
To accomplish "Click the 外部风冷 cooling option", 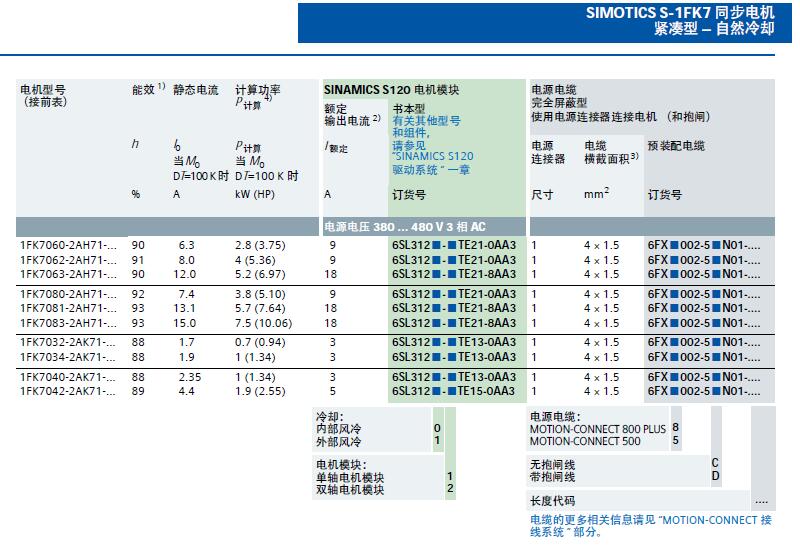I will (339, 440).
